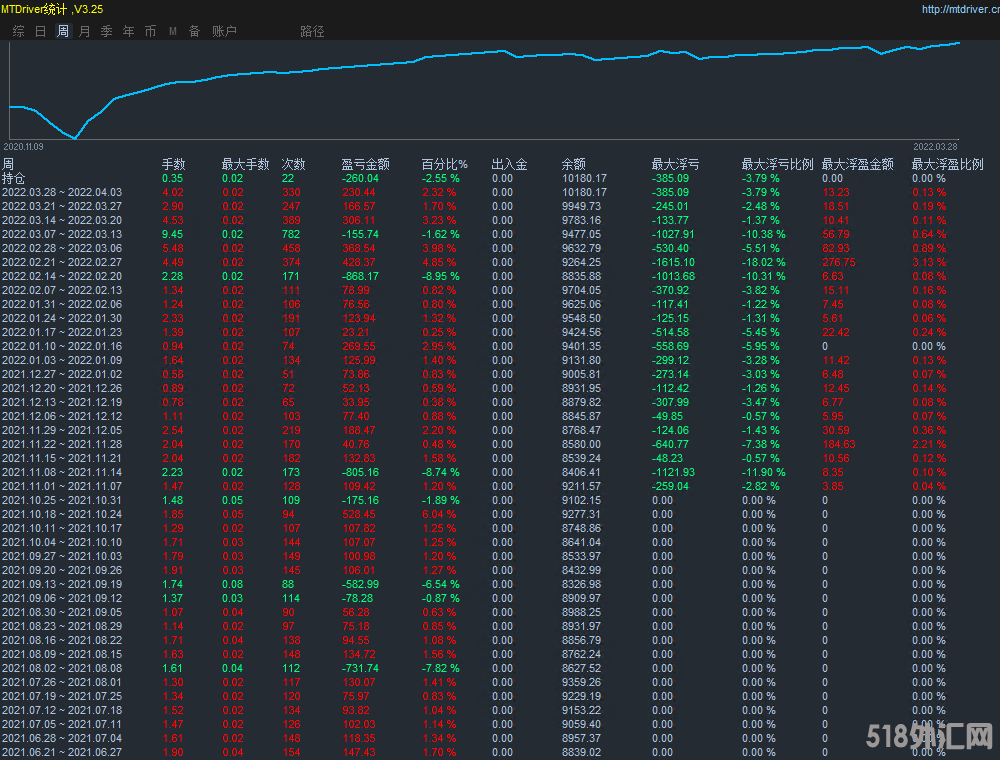Open the 季 quarterly statistics tab

tap(107, 31)
